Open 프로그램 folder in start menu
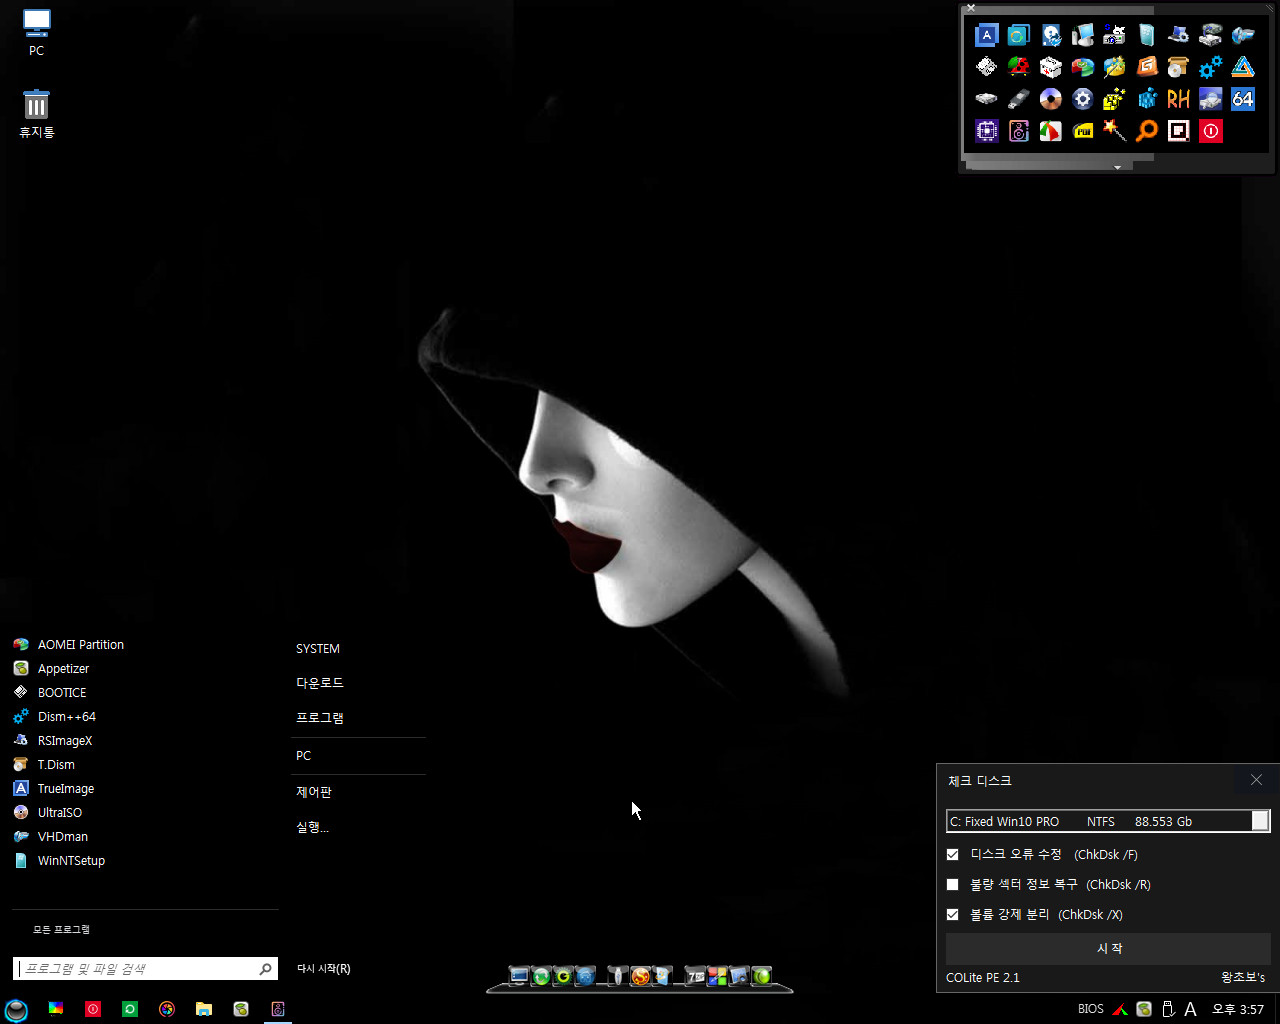The image size is (1280, 1024). click(x=320, y=718)
